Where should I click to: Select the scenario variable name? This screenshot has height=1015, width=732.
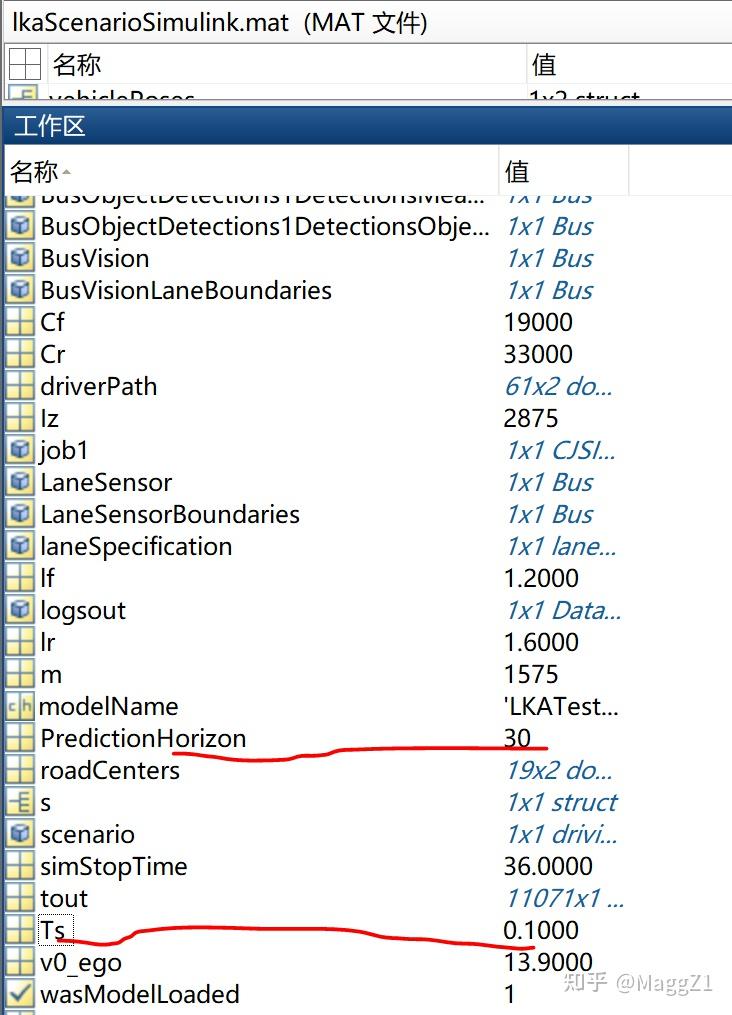pos(87,834)
